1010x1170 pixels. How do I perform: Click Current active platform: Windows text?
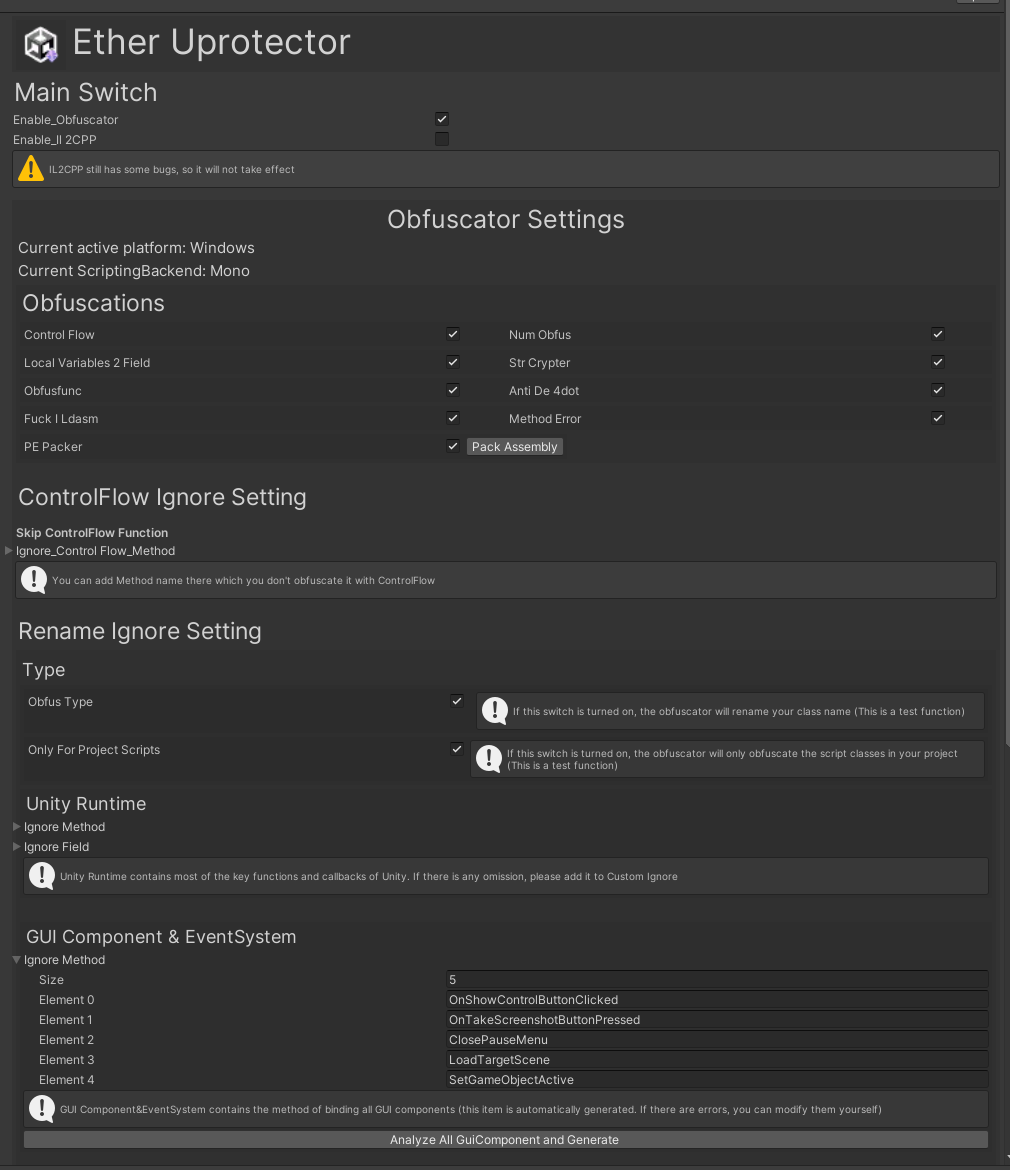[x=136, y=248]
